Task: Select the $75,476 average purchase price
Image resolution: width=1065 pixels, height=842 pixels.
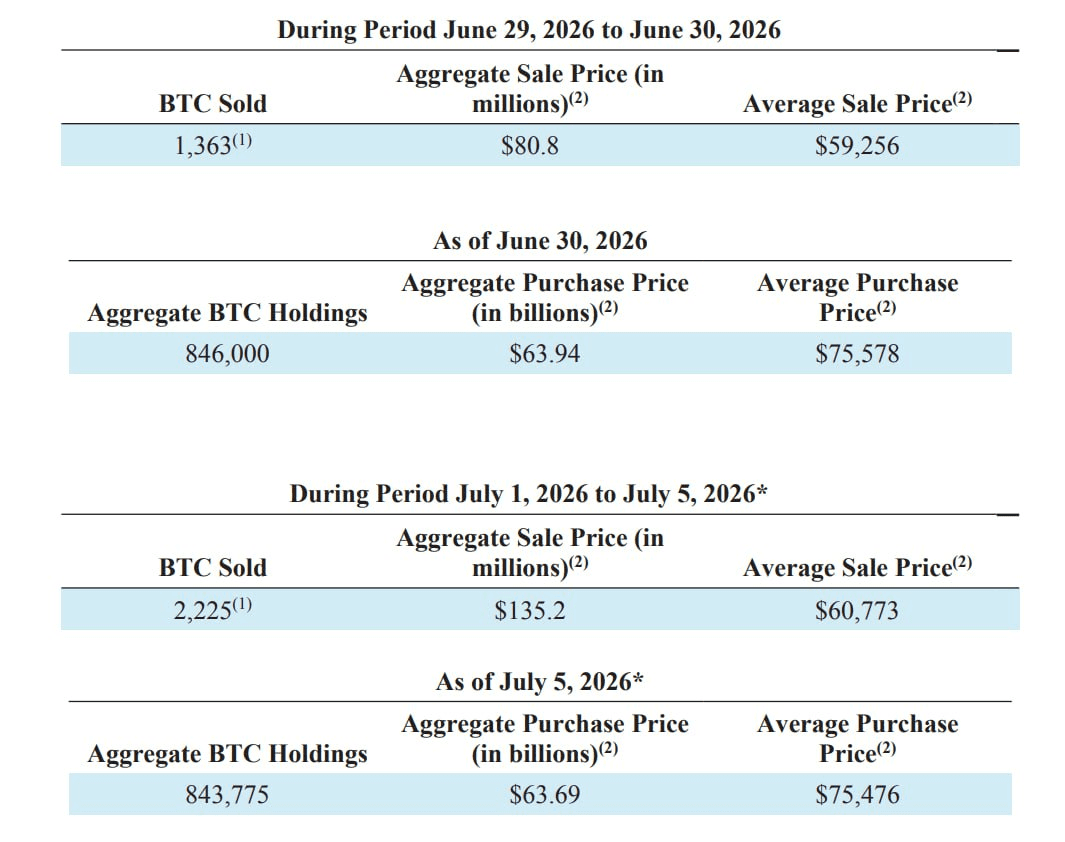Action: coord(857,794)
